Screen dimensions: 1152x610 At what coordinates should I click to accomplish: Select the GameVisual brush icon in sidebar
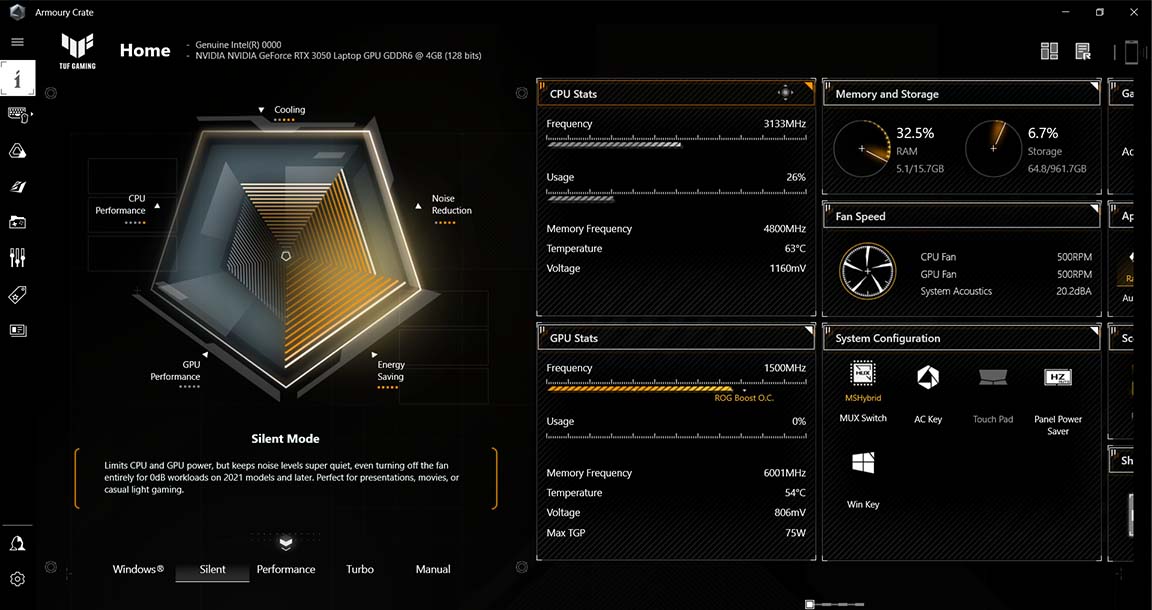point(17,186)
